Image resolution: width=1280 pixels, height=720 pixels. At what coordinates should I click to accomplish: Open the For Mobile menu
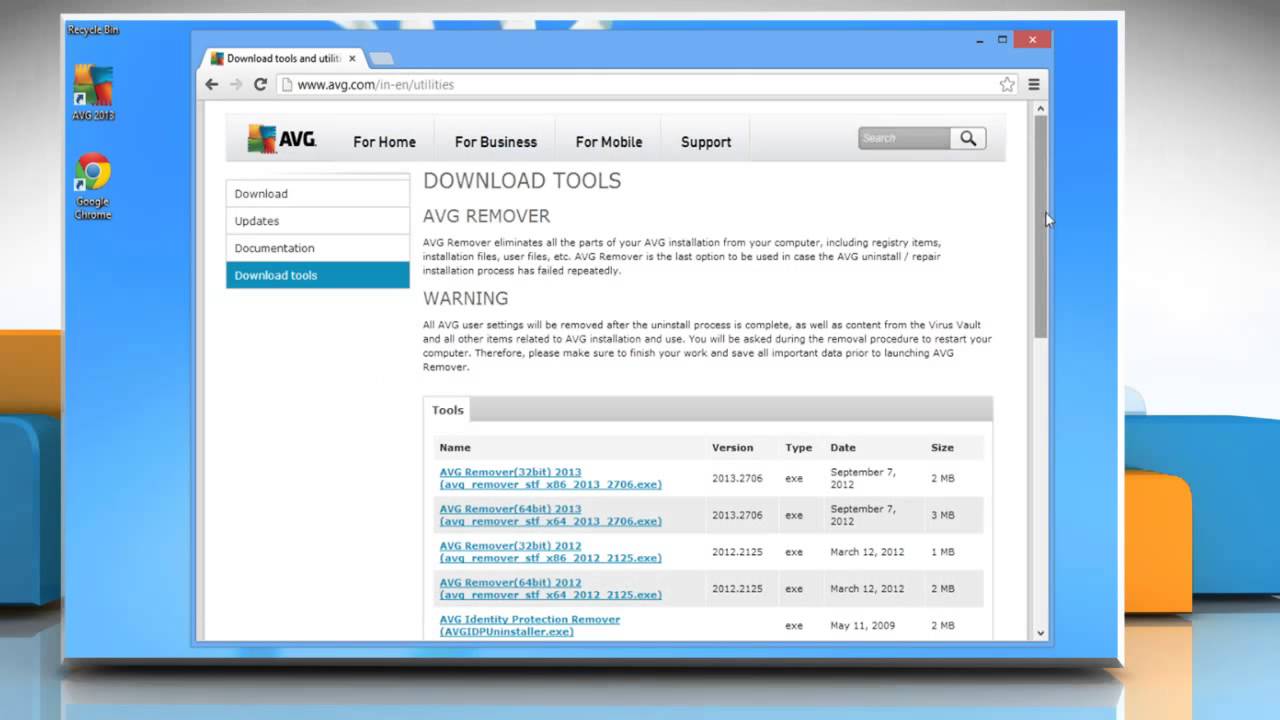click(609, 142)
